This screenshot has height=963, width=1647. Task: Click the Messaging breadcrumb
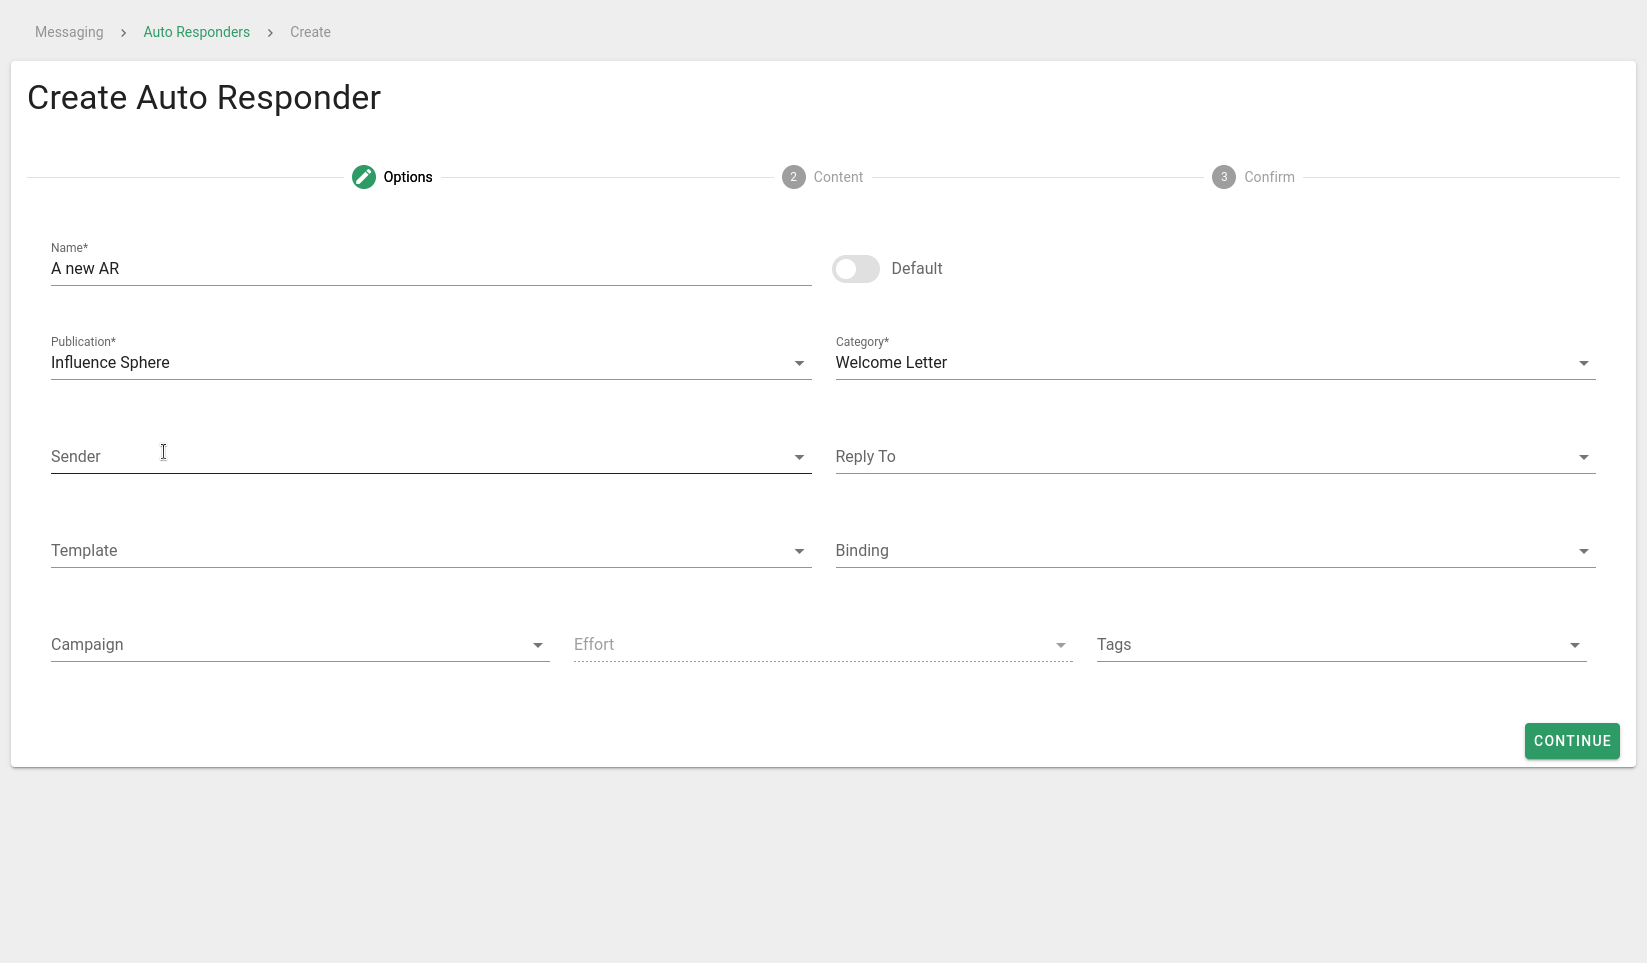coord(69,32)
